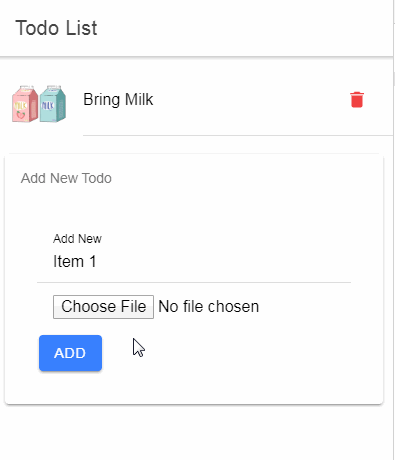The image size is (395, 460).
Task: Click the pink strawberry milk carton image
Action: (x=25, y=104)
